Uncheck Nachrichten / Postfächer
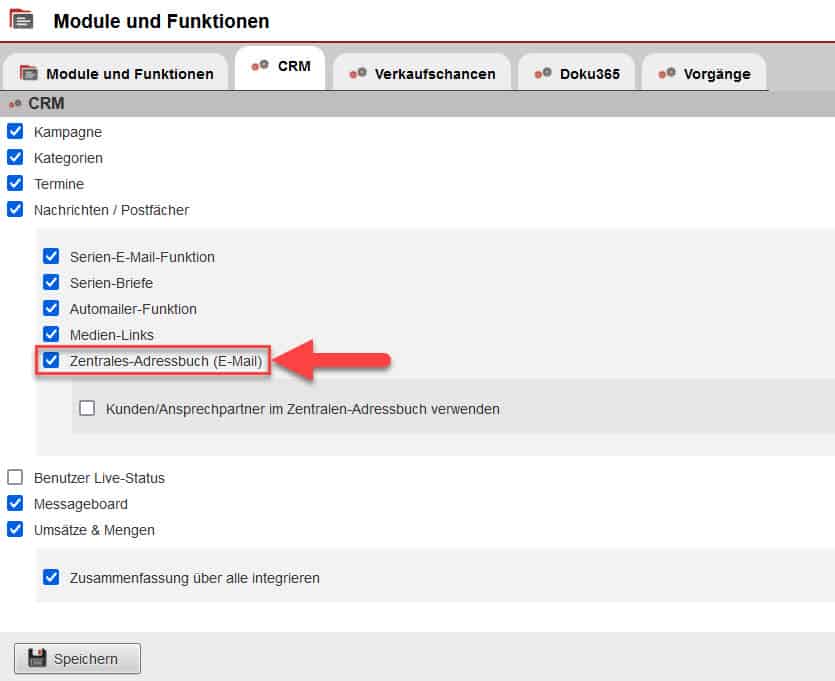 pyautogui.click(x=15, y=209)
